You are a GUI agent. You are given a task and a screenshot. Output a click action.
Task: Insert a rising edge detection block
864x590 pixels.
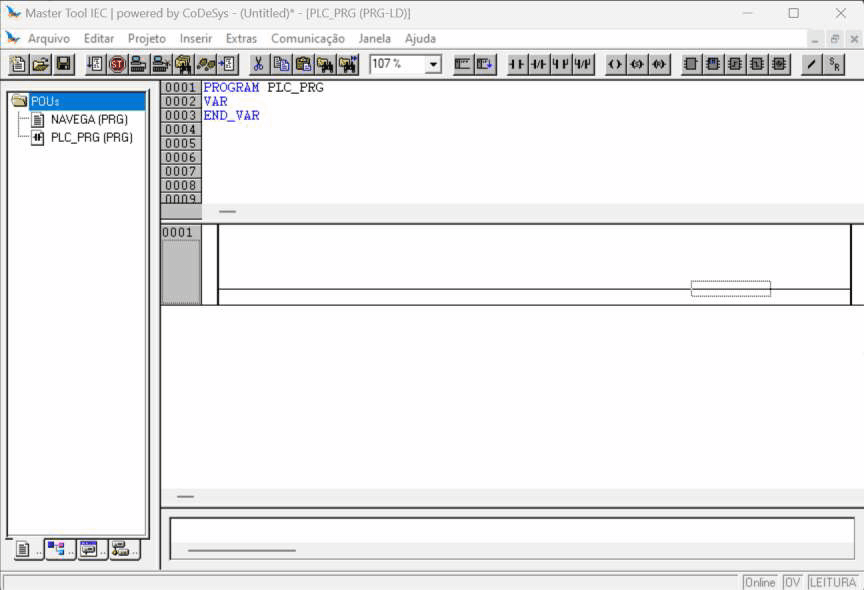735,64
